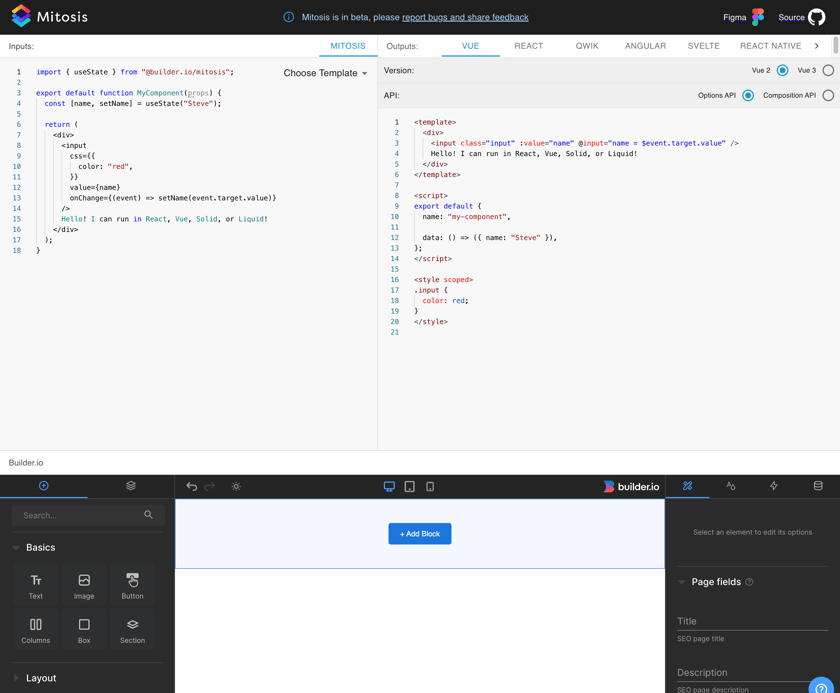Show more output tabs with chevron
Screen dimensions: 840x693
pos(816,46)
